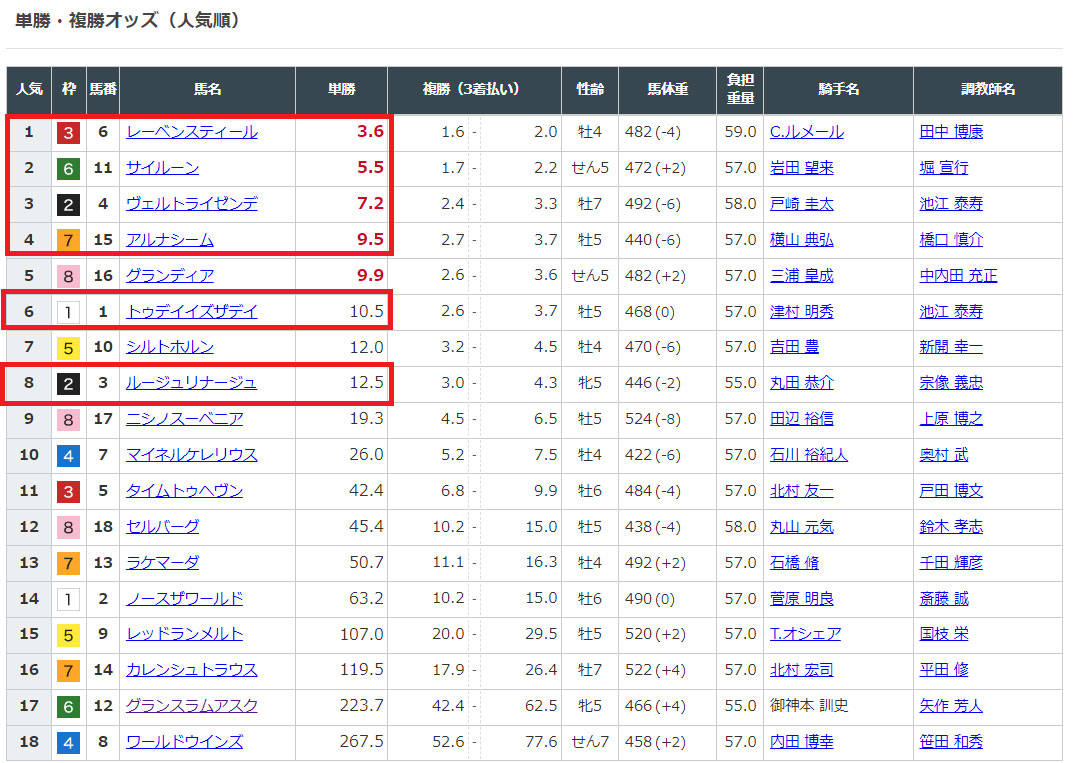Viewport: 1085px width, 763px height.
Task: Click the 人気 column header
Action: (29, 90)
